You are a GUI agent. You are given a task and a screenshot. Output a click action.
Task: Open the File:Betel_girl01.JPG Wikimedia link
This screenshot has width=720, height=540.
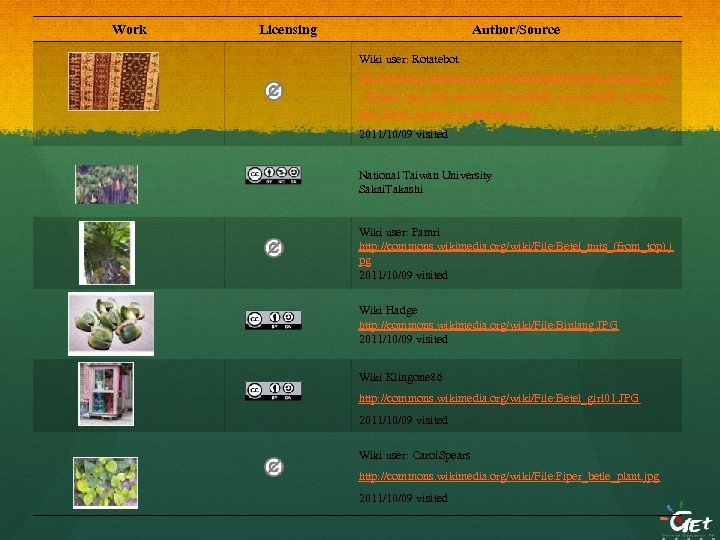coord(499,398)
